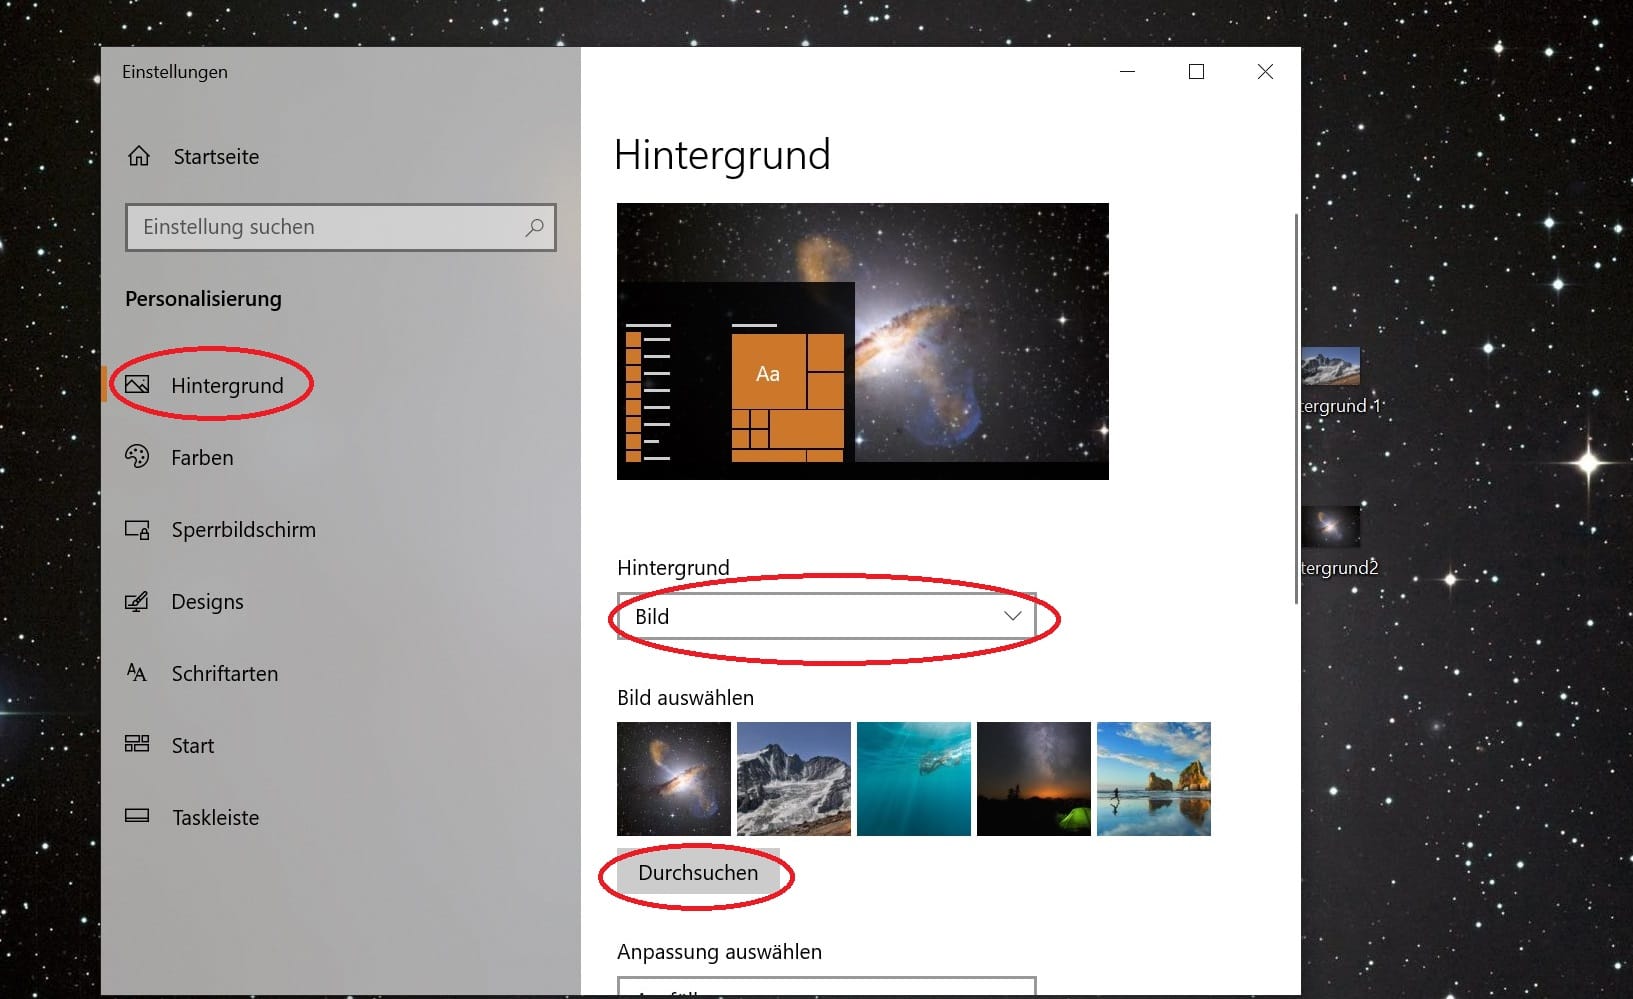This screenshot has width=1633, height=999.
Task: Choose the beach rocks picture thumbnail
Action: tap(1154, 779)
